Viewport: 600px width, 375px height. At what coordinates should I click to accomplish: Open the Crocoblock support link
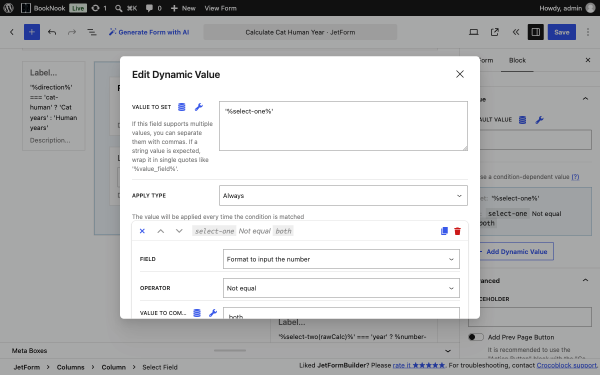tap(567, 365)
